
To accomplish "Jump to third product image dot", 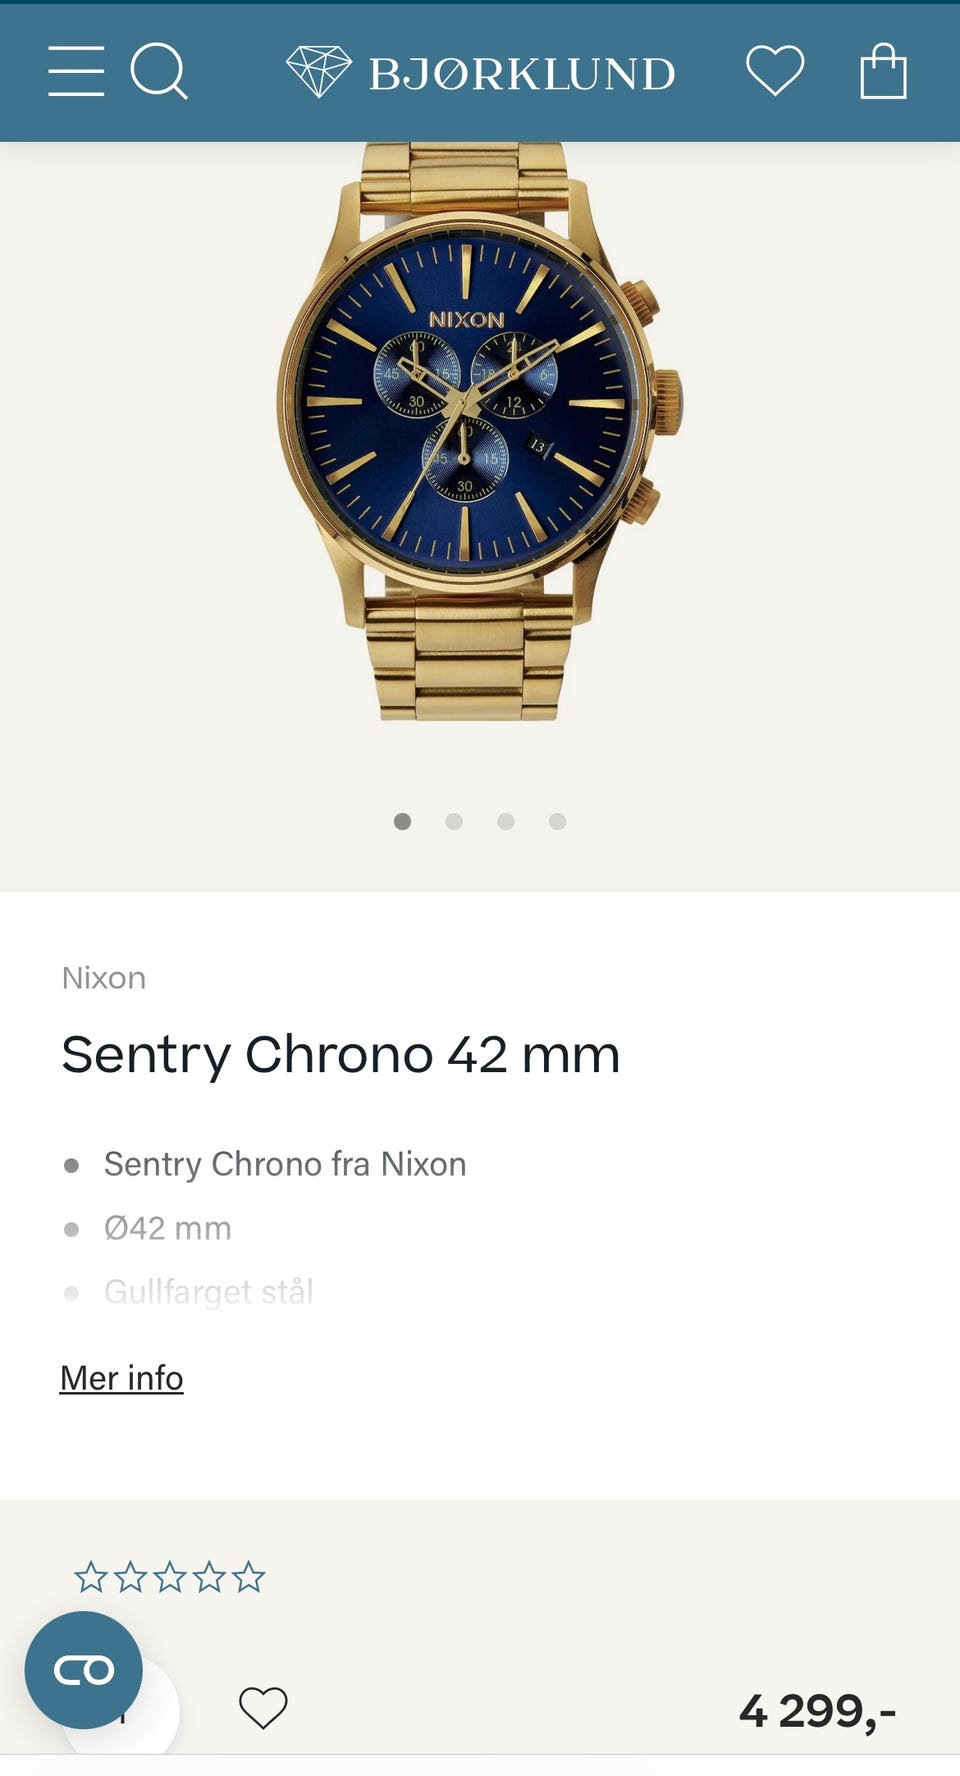I will point(506,821).
